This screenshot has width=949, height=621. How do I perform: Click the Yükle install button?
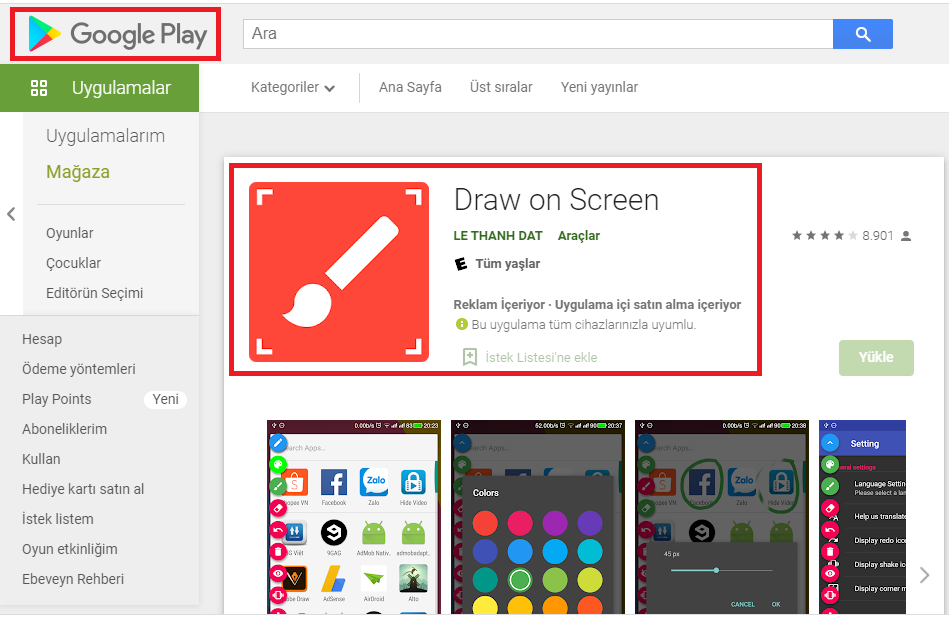(x=876, y=358)
